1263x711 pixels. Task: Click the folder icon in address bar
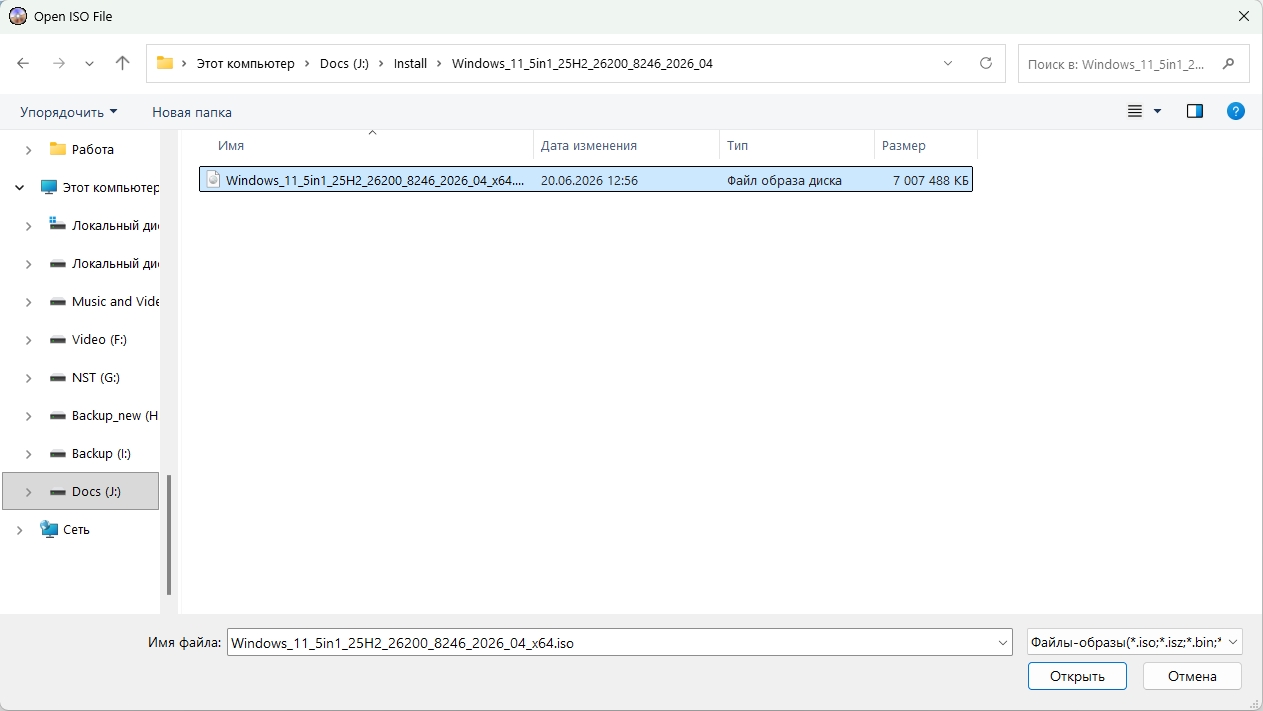(x=165, y=63)
